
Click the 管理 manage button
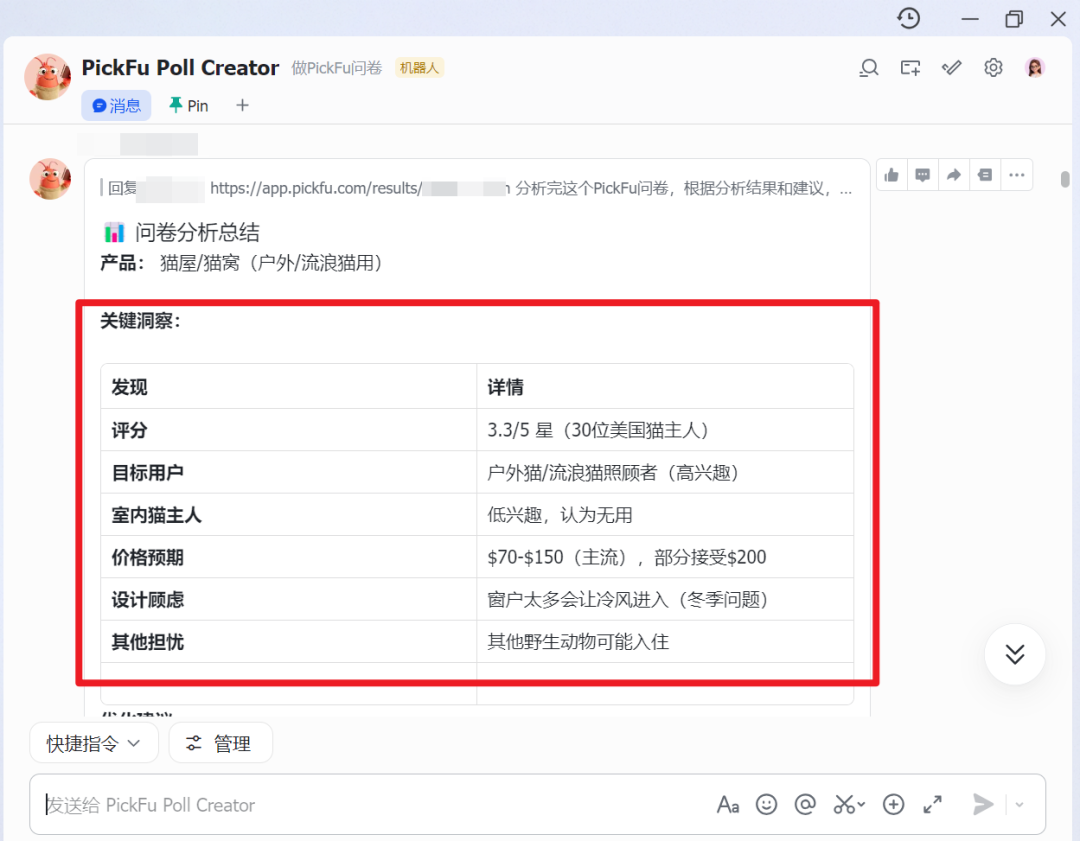click(220, 742)
